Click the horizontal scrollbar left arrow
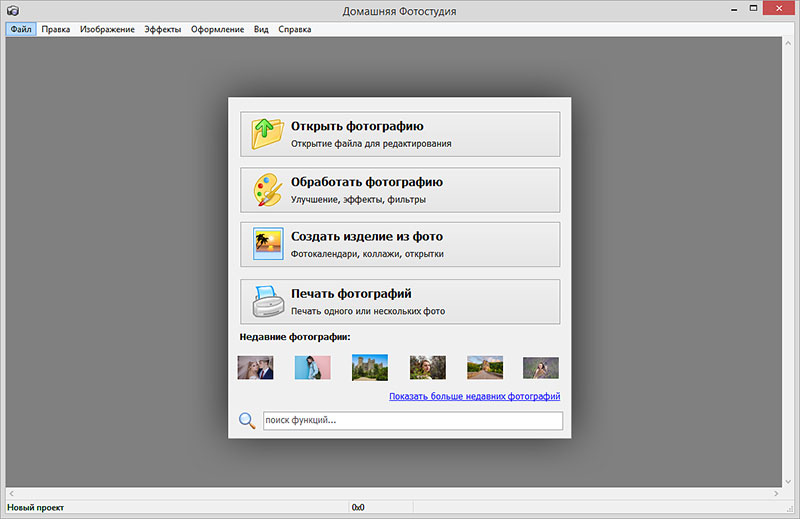The height and width of the screenshot is (519, 800). pyautogui.click(x=11, y=493)
